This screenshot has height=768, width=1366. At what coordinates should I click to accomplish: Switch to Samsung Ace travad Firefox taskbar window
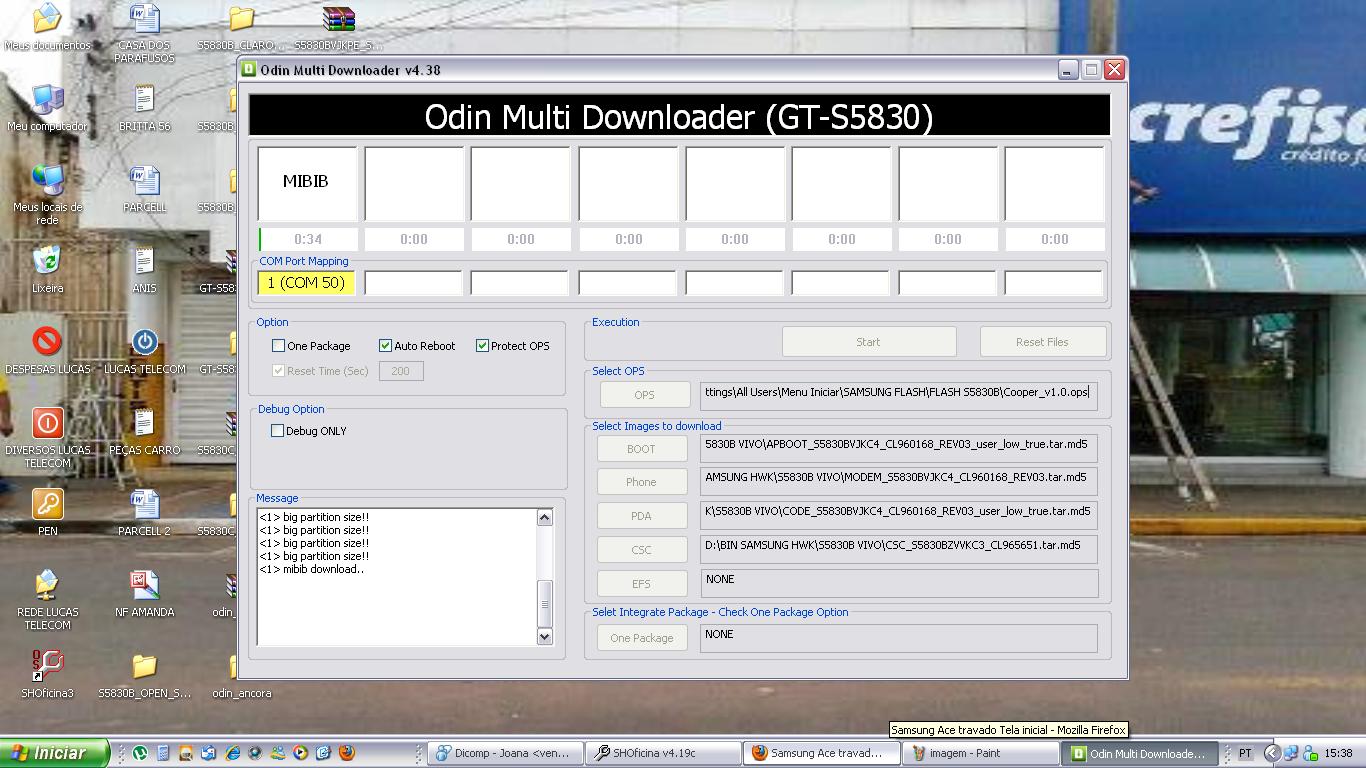pos(820,753)
